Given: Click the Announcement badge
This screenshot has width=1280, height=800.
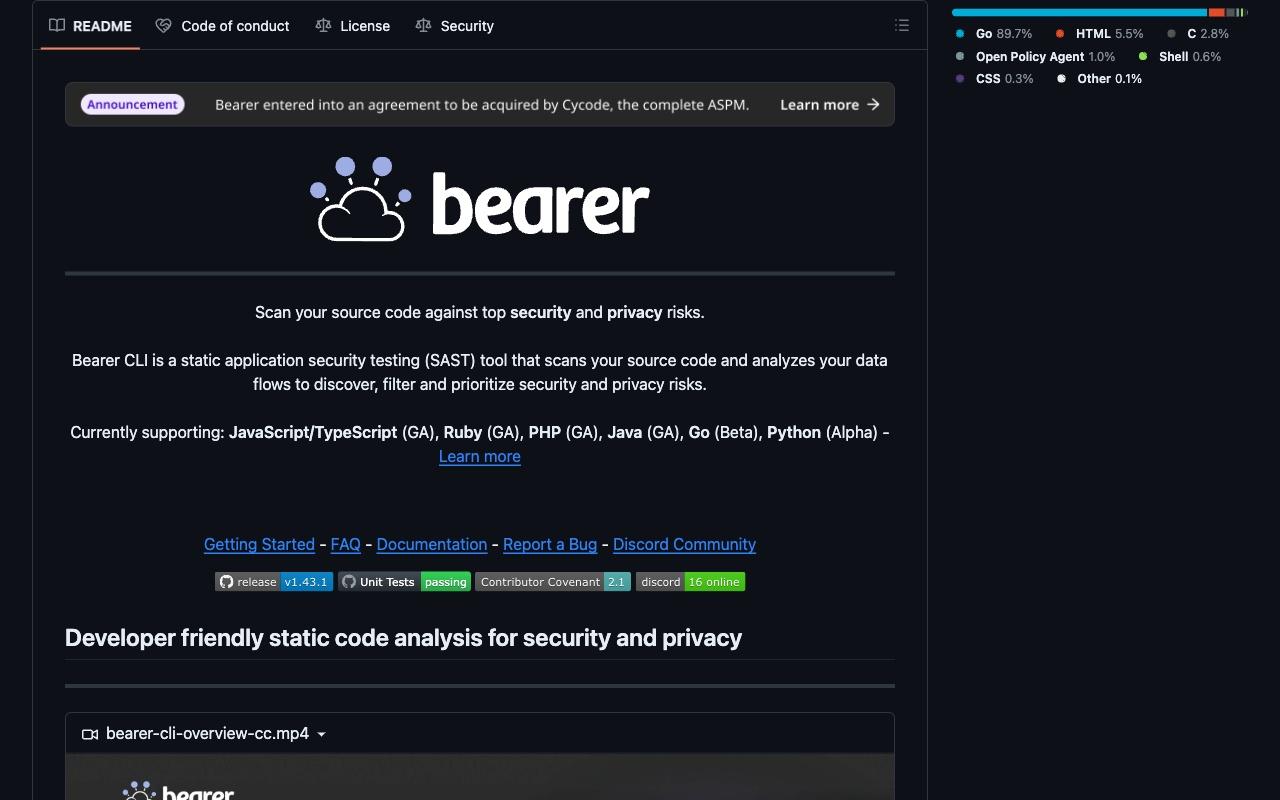Looking at the screenshot, I should [x=132, y=104].
